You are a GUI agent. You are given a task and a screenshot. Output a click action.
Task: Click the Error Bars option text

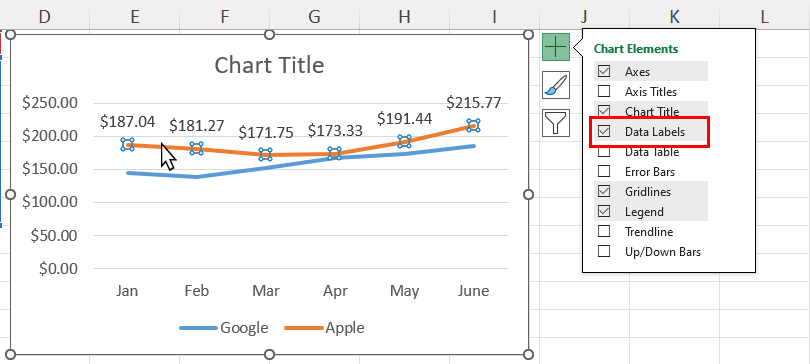coord(650,172)
